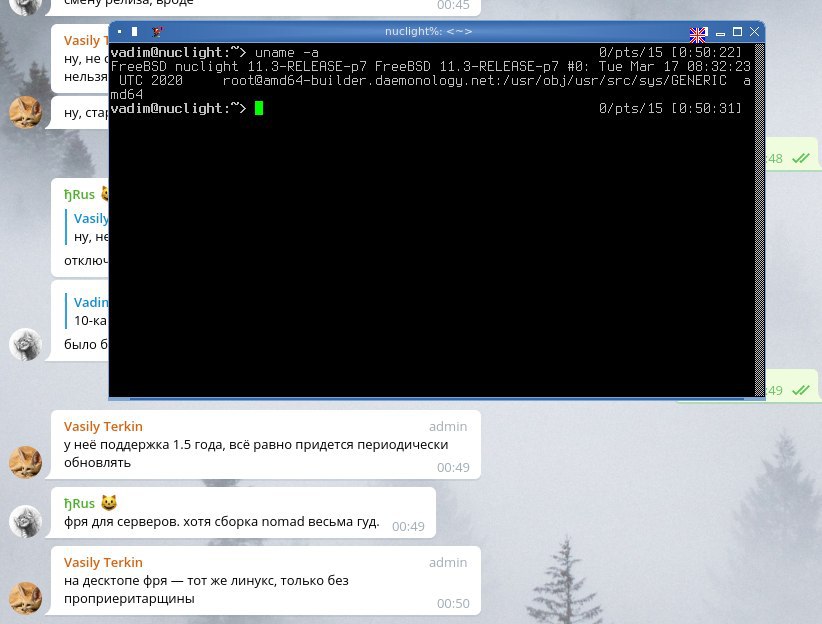Screen dimensions: 822x624
Task: Click 'admin' badge on the 00:50 Vasily message
Action: pyautogui.click(x=448, y=563)
